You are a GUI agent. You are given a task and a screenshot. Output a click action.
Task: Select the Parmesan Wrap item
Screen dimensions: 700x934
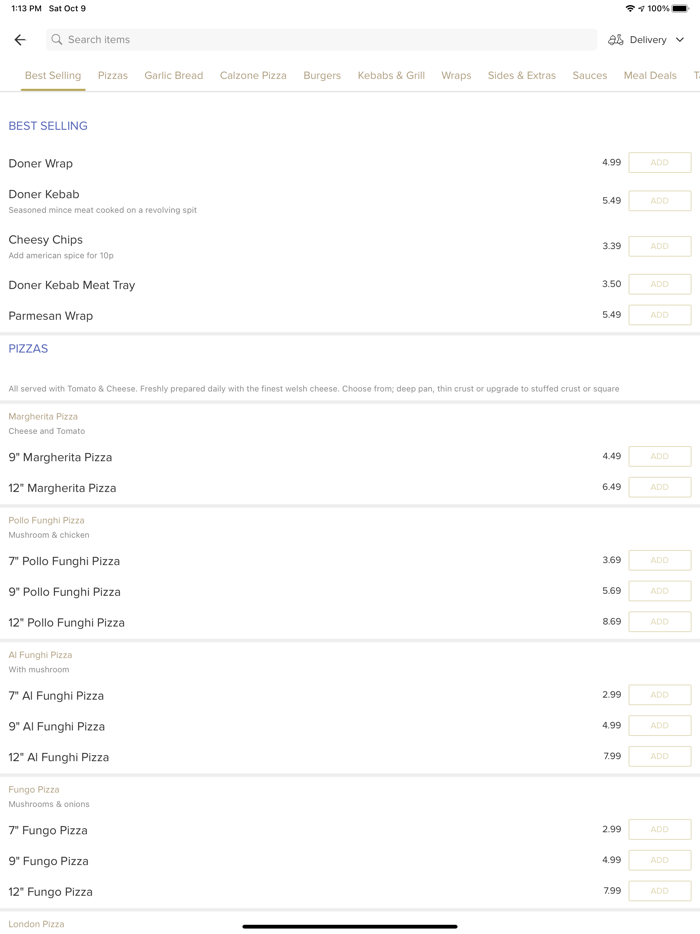pyautogui.click(x=51, y=316)
